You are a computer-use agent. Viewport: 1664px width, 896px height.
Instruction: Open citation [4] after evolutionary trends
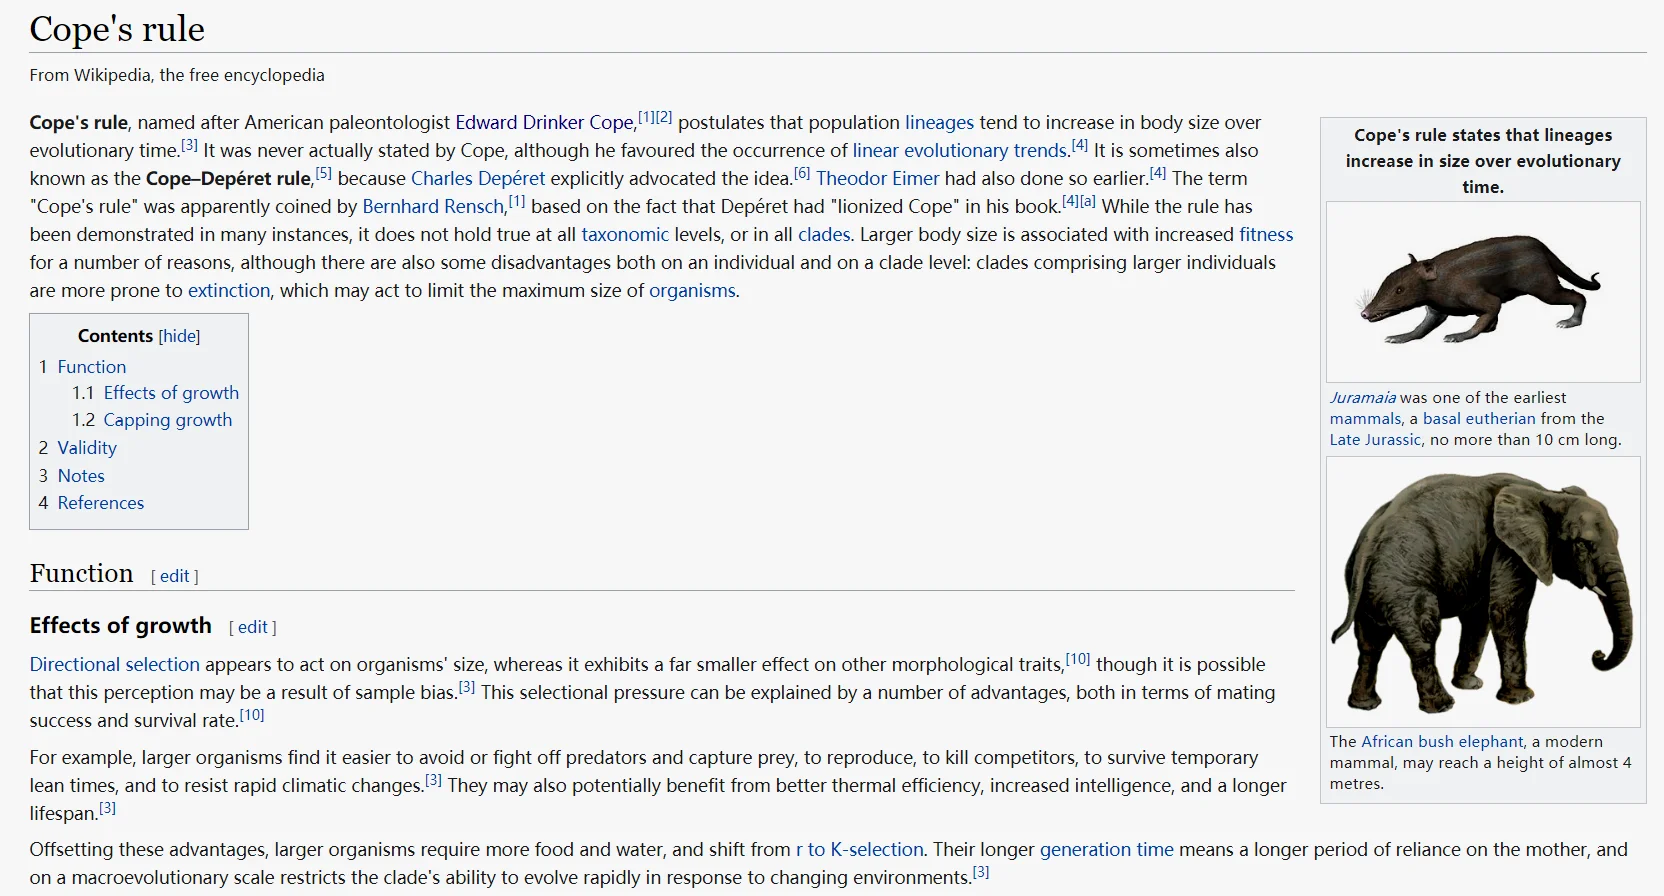[x=1080, y=145]
